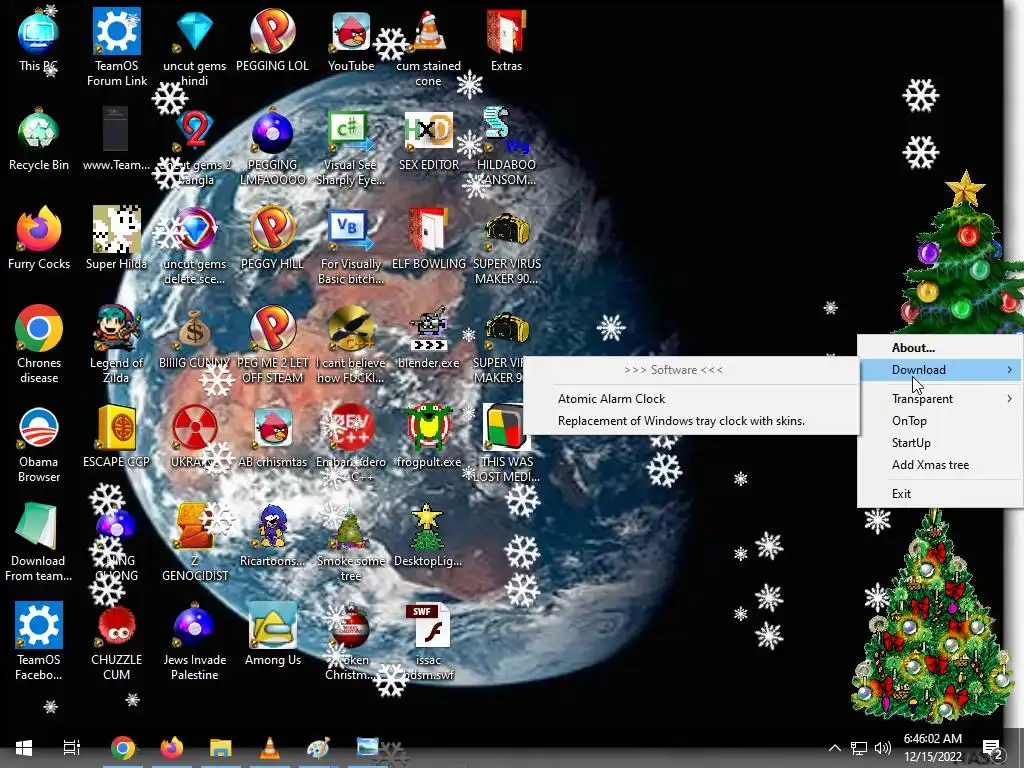
Task: Open the TeamOS Forum Link shortcut
Action: (x=116, y=48)
